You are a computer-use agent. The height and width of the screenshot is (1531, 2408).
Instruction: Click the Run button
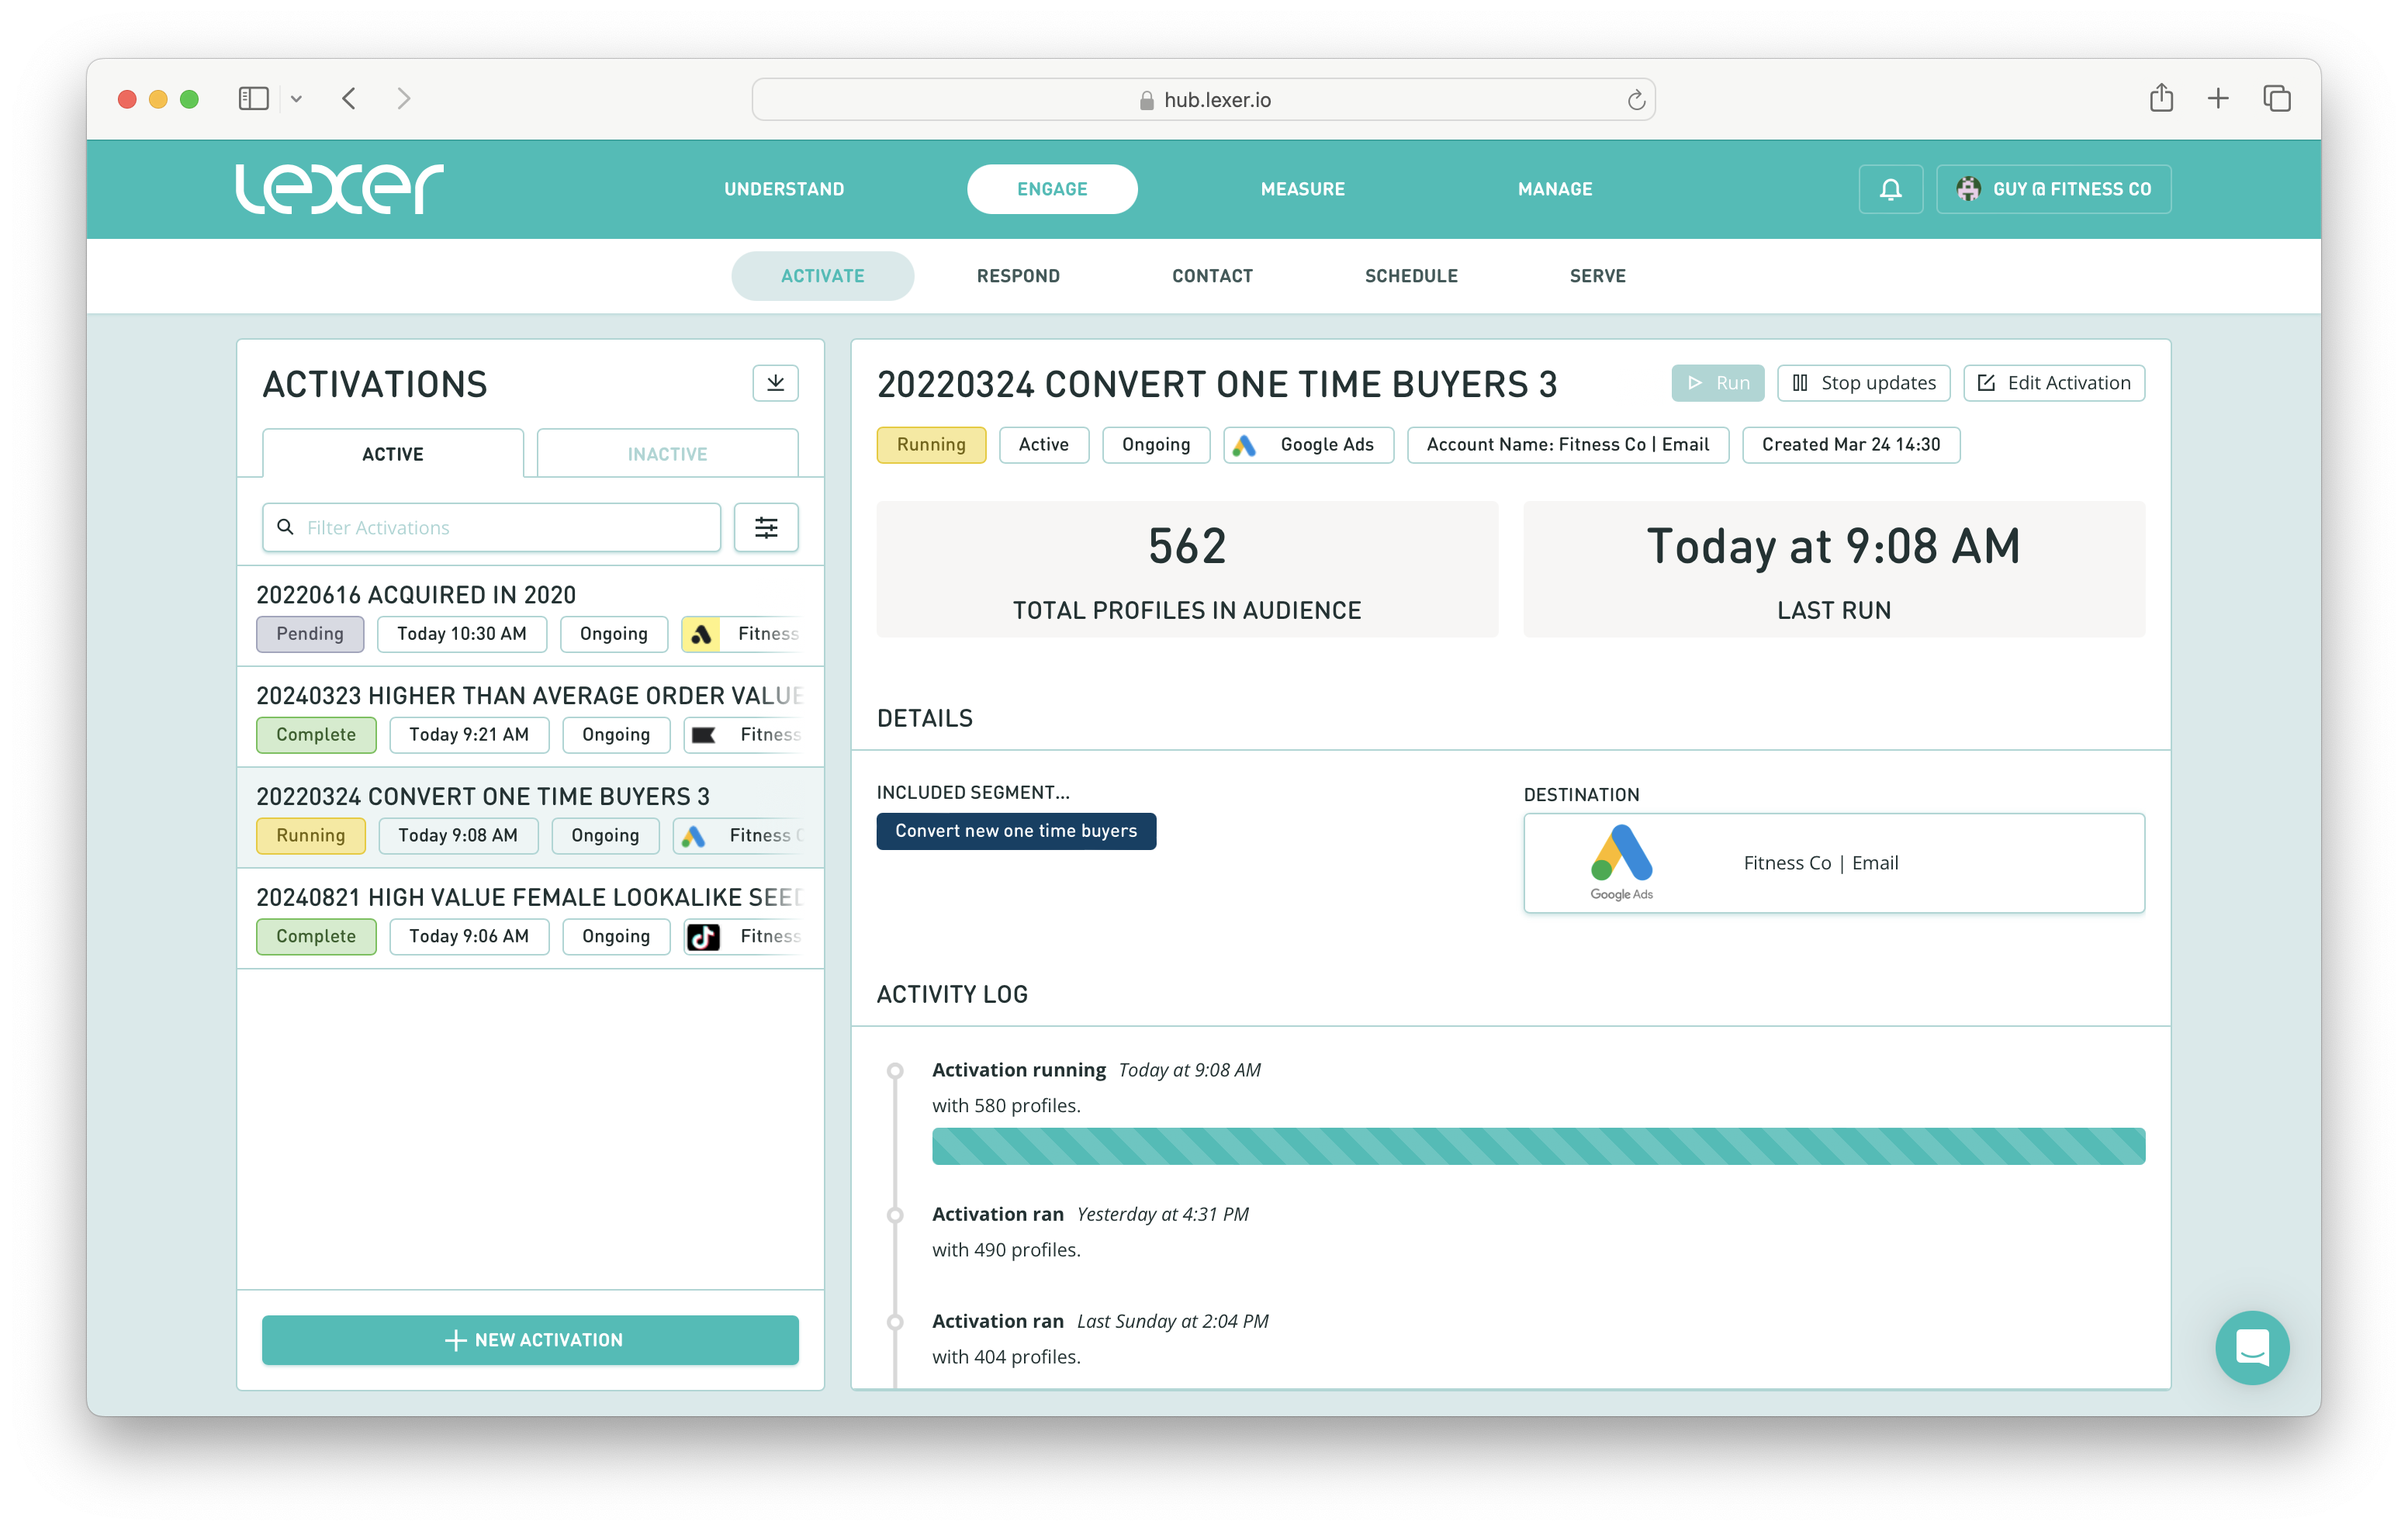tap(1717, 383)
